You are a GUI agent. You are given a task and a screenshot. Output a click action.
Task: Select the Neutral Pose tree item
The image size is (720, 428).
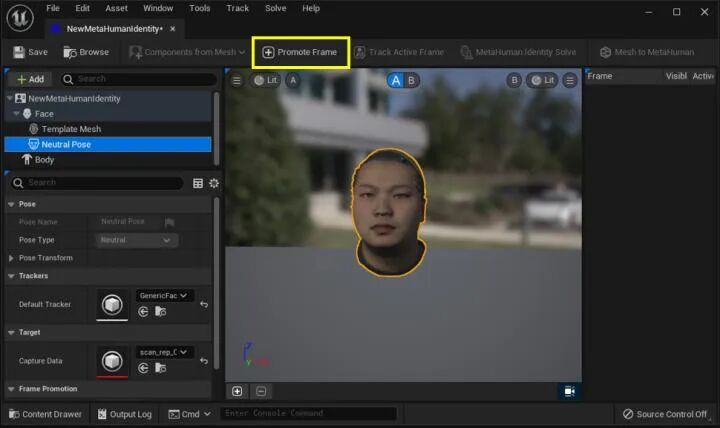pyautogui.click(x=108, y=144)
